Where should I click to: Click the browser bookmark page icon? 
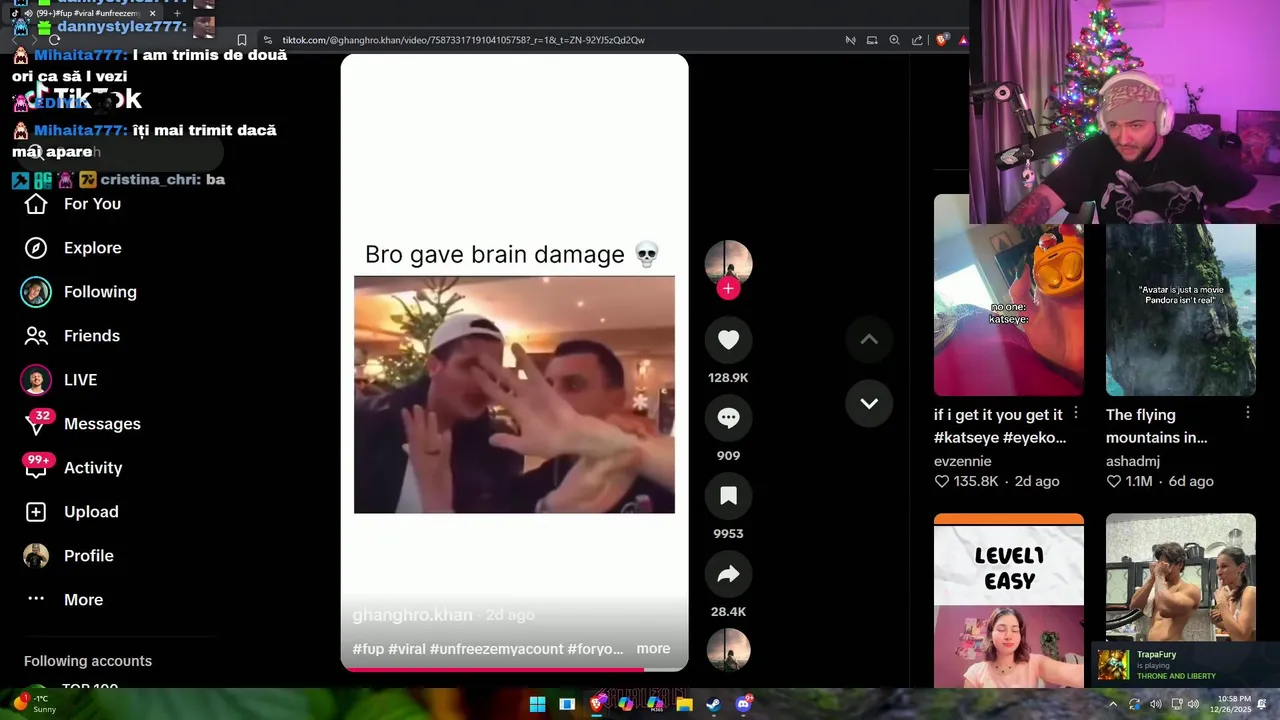242,40
